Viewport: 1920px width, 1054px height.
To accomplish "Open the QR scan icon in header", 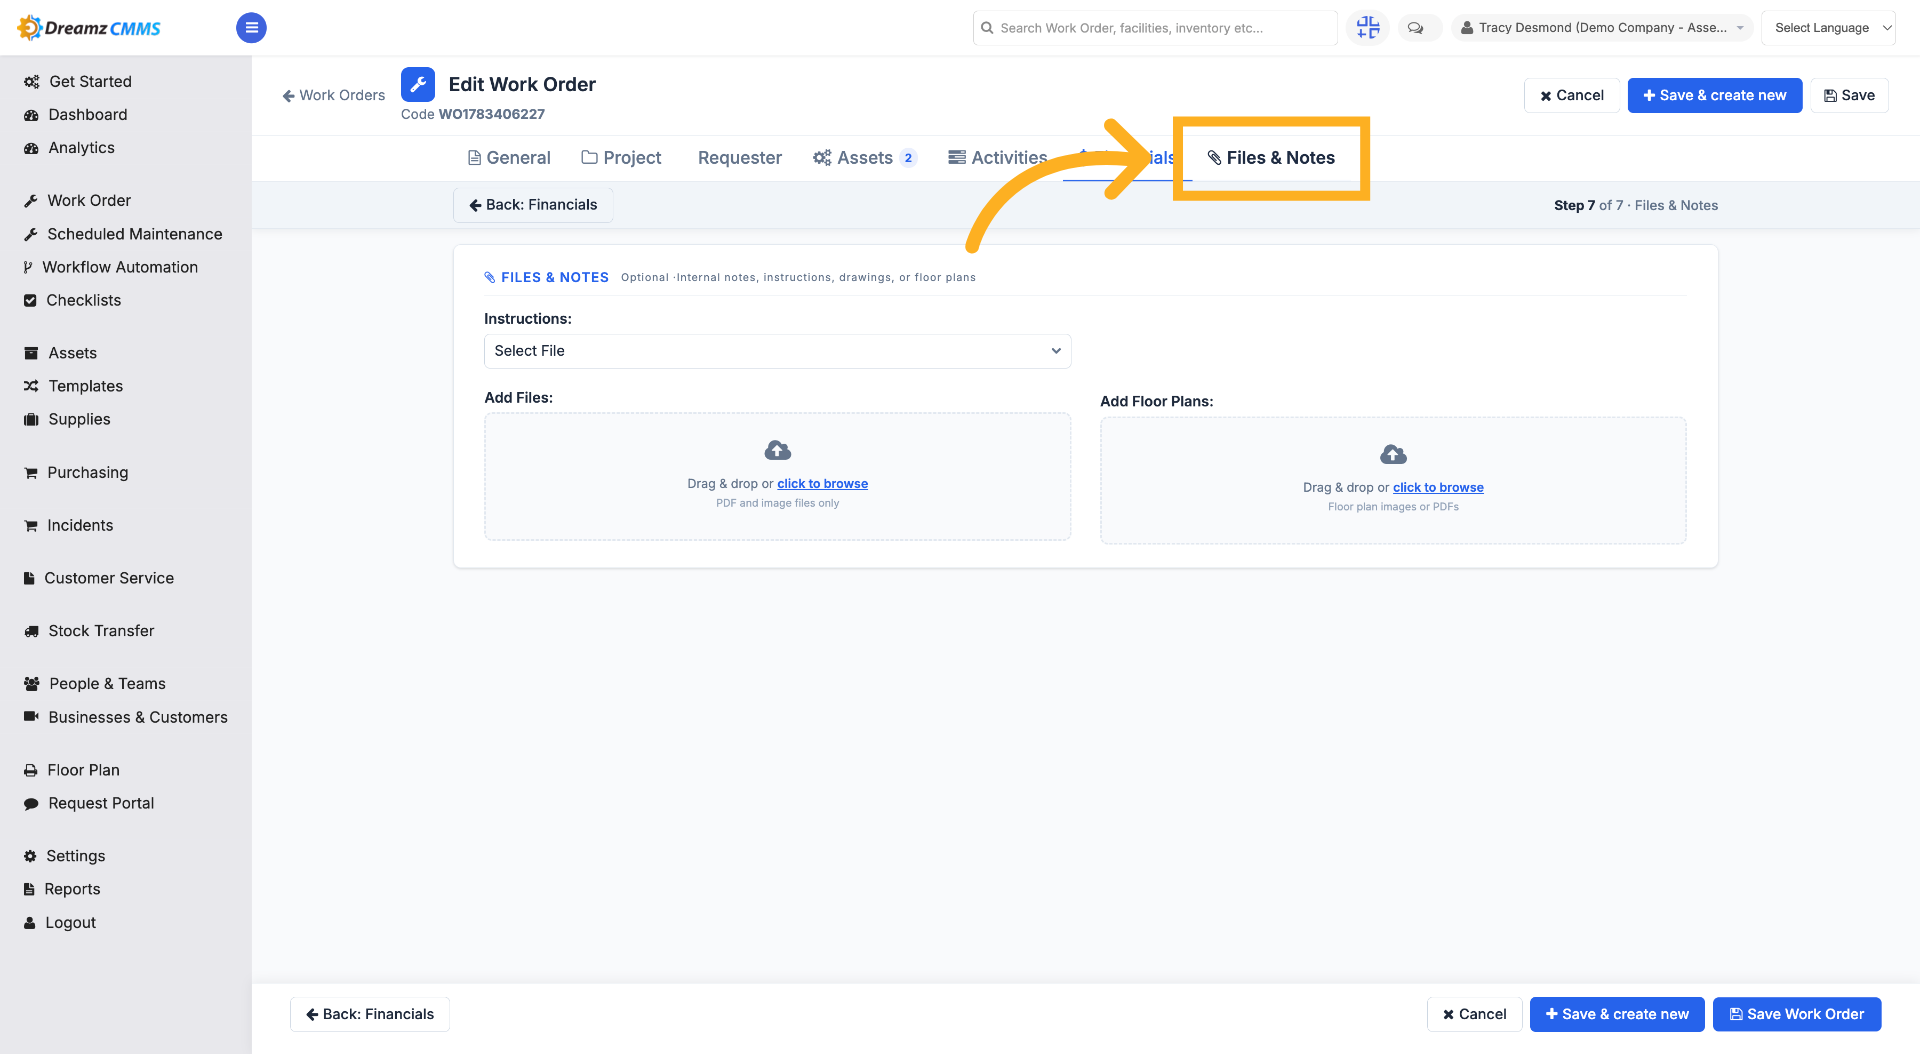I will click(1368, 28).
